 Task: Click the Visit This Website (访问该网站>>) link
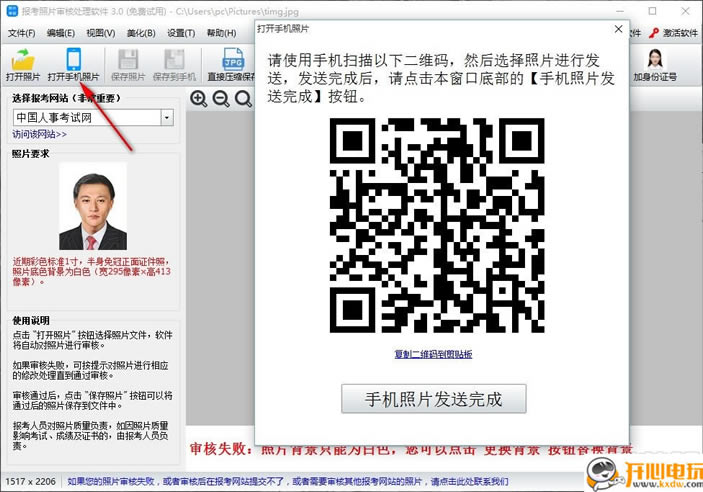(39, 134)
